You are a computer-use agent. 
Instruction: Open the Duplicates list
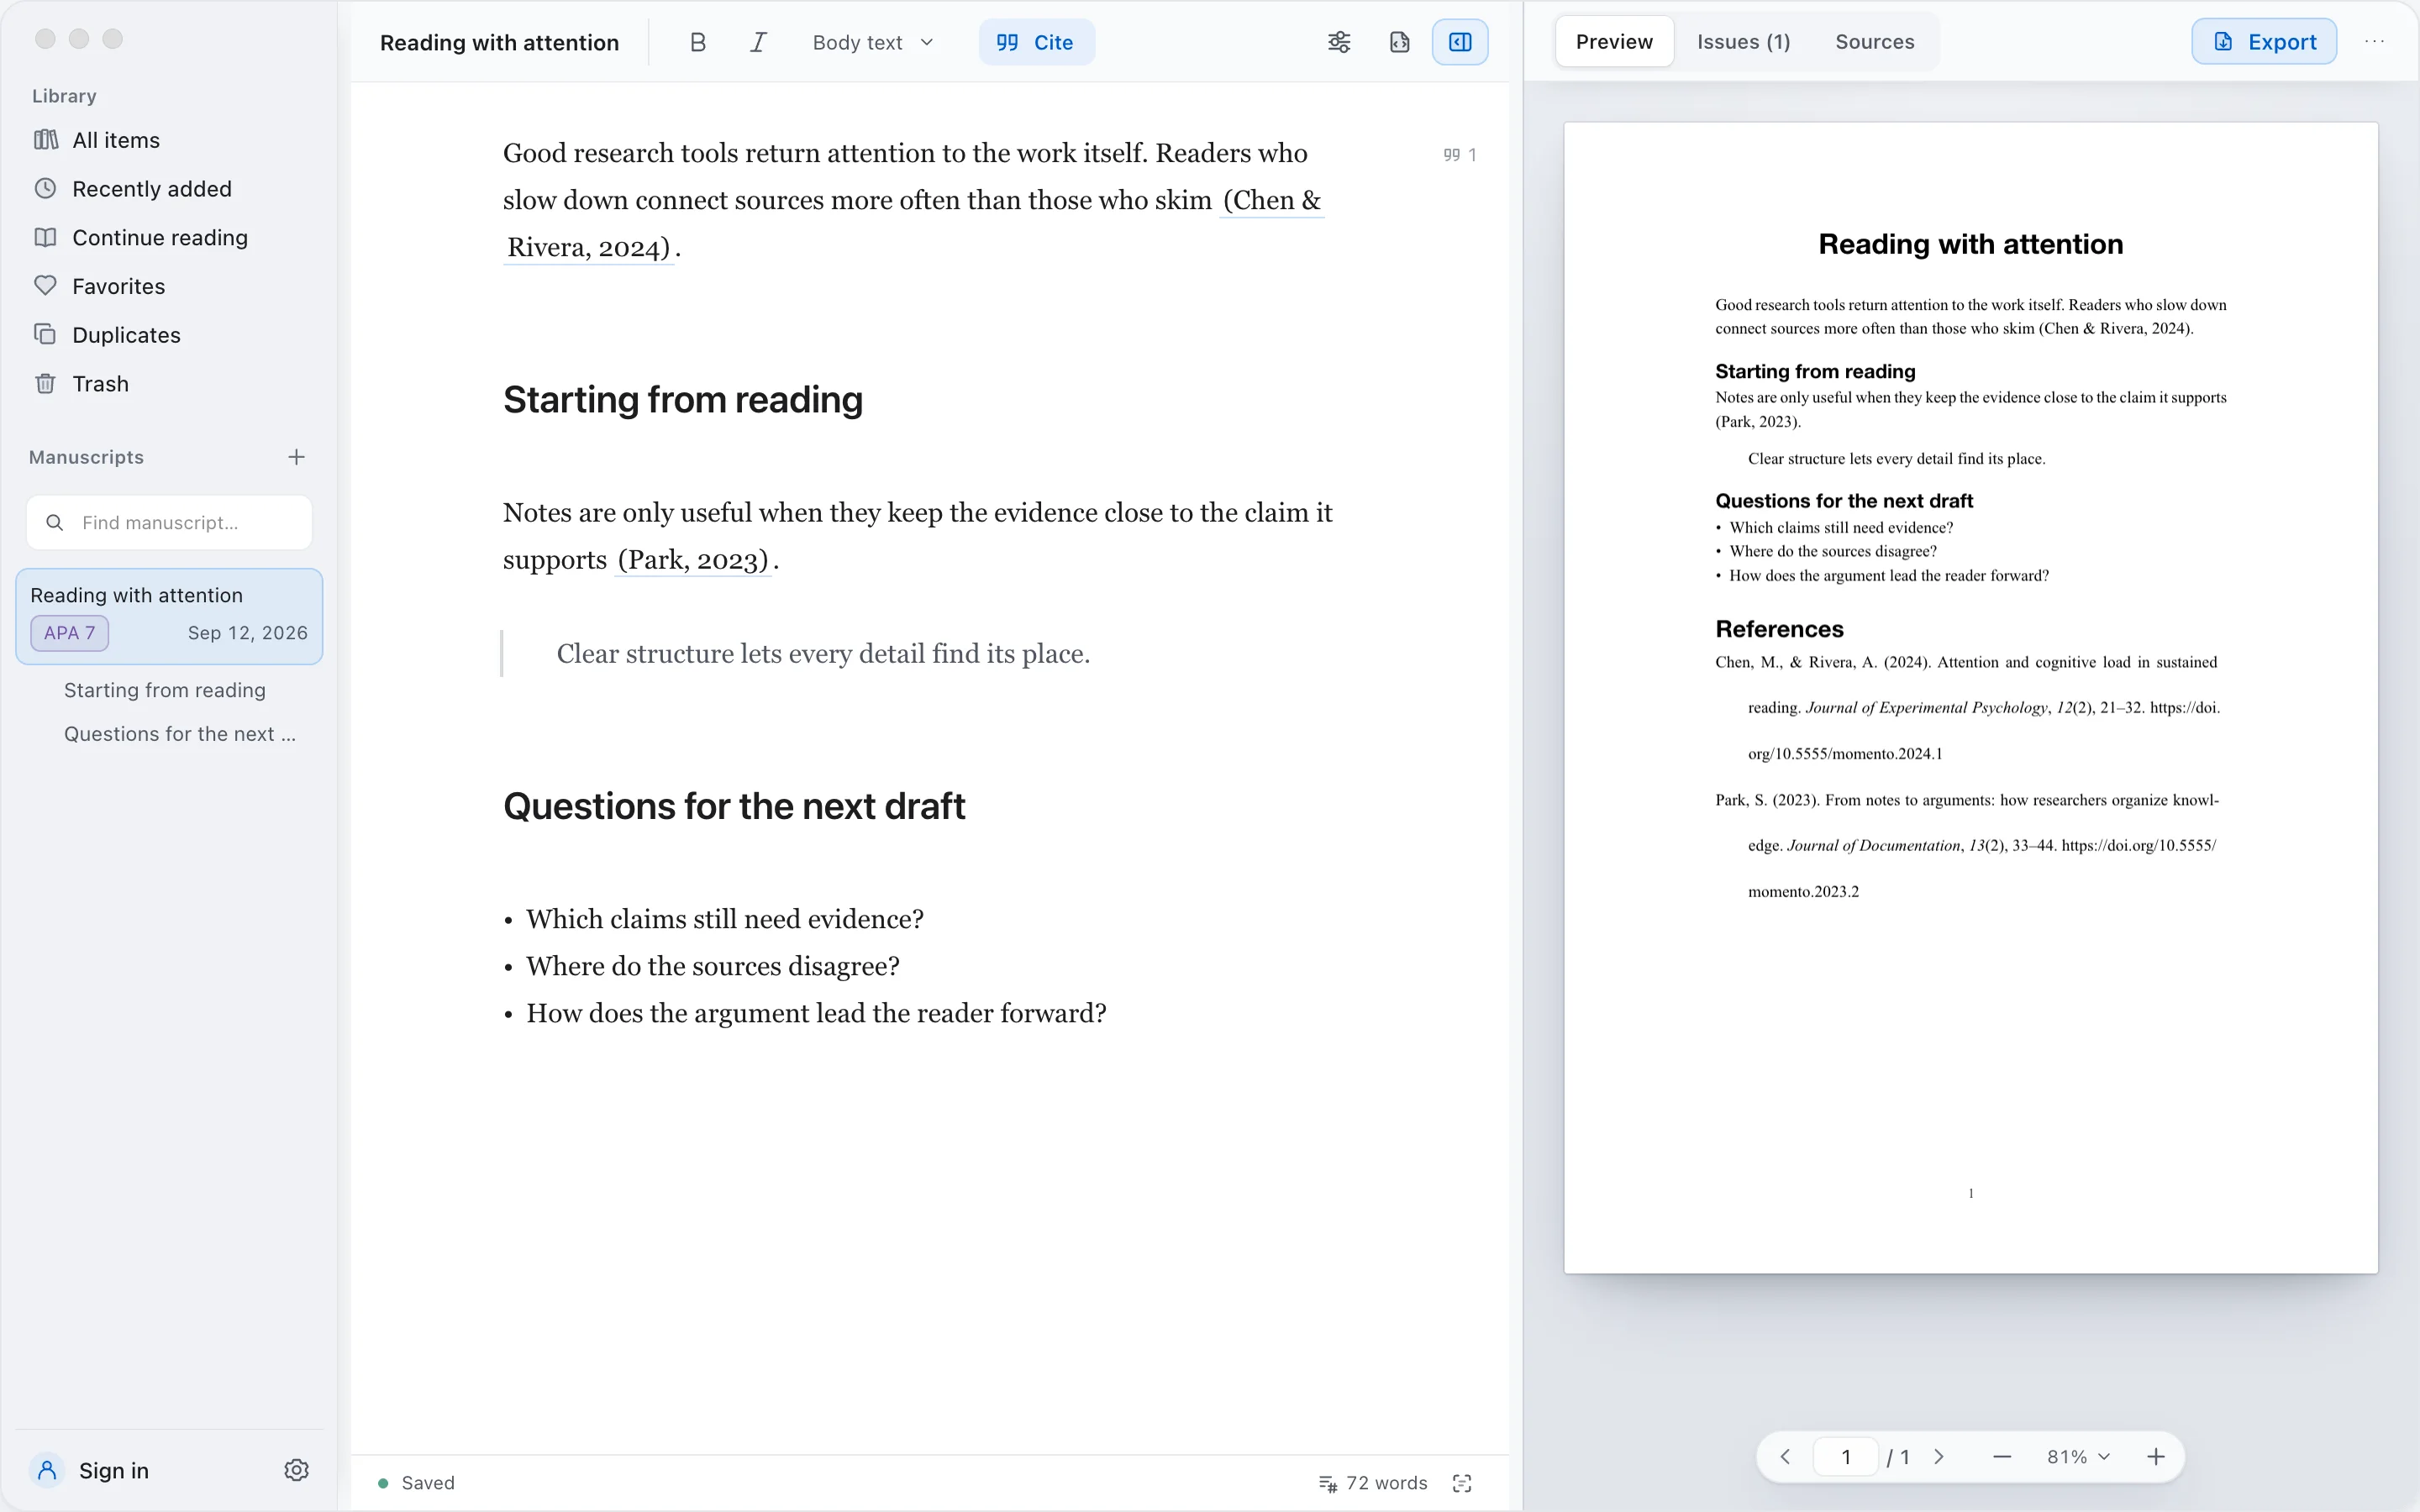point(169,335)
